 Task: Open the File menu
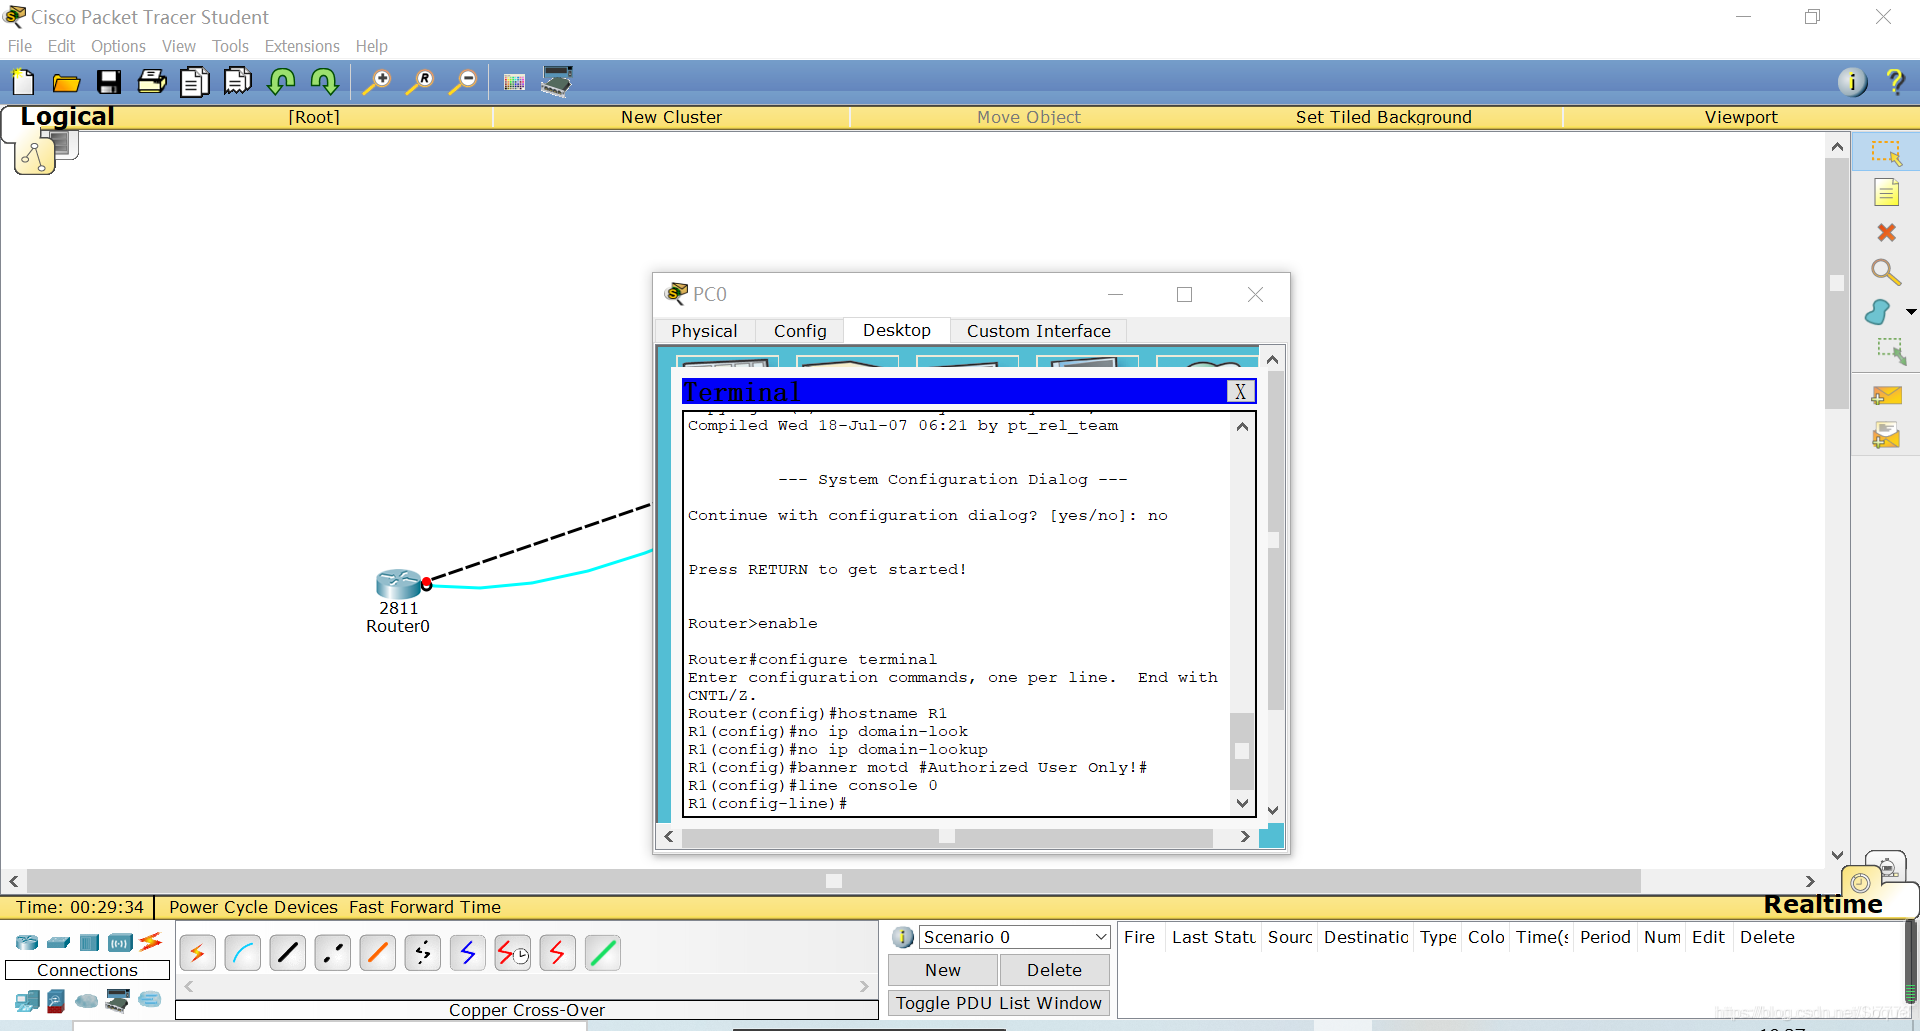pos(20,46)
